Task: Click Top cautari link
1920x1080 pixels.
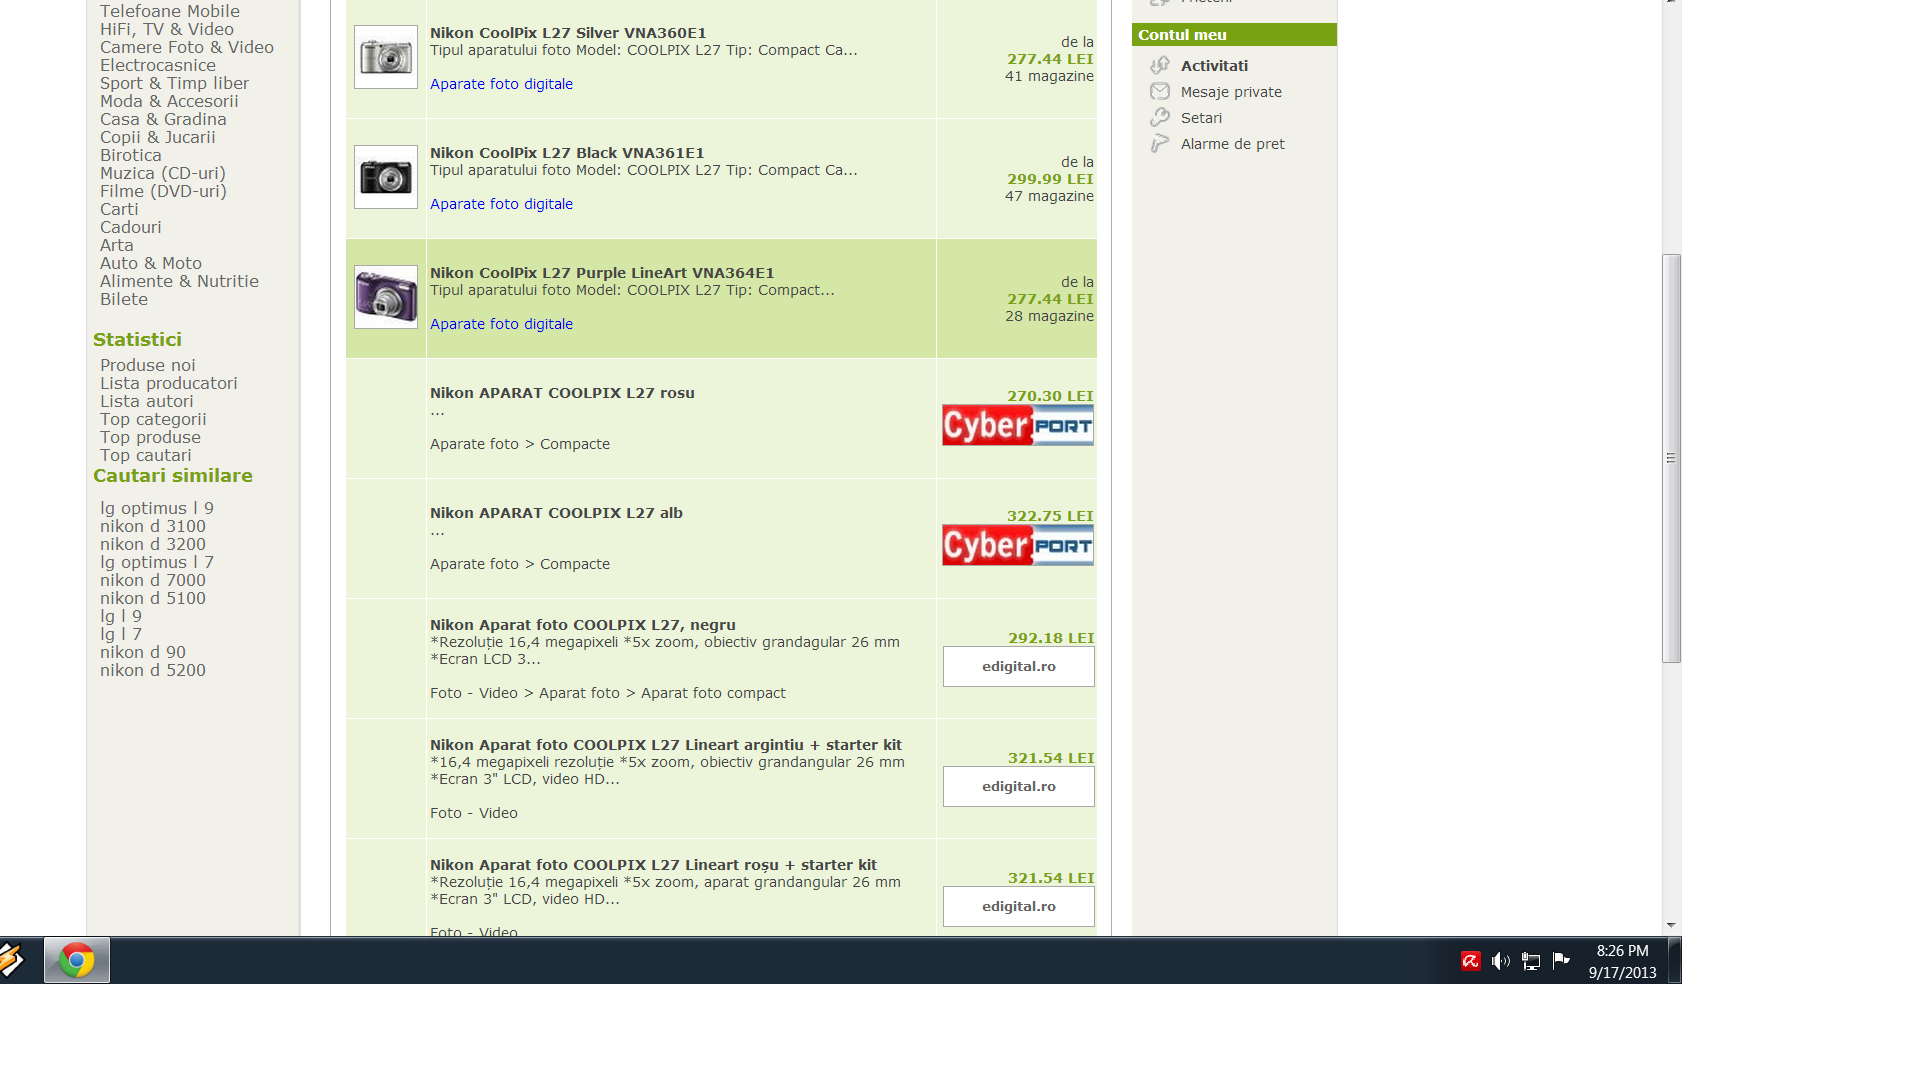Action: [x=146, y=455]
